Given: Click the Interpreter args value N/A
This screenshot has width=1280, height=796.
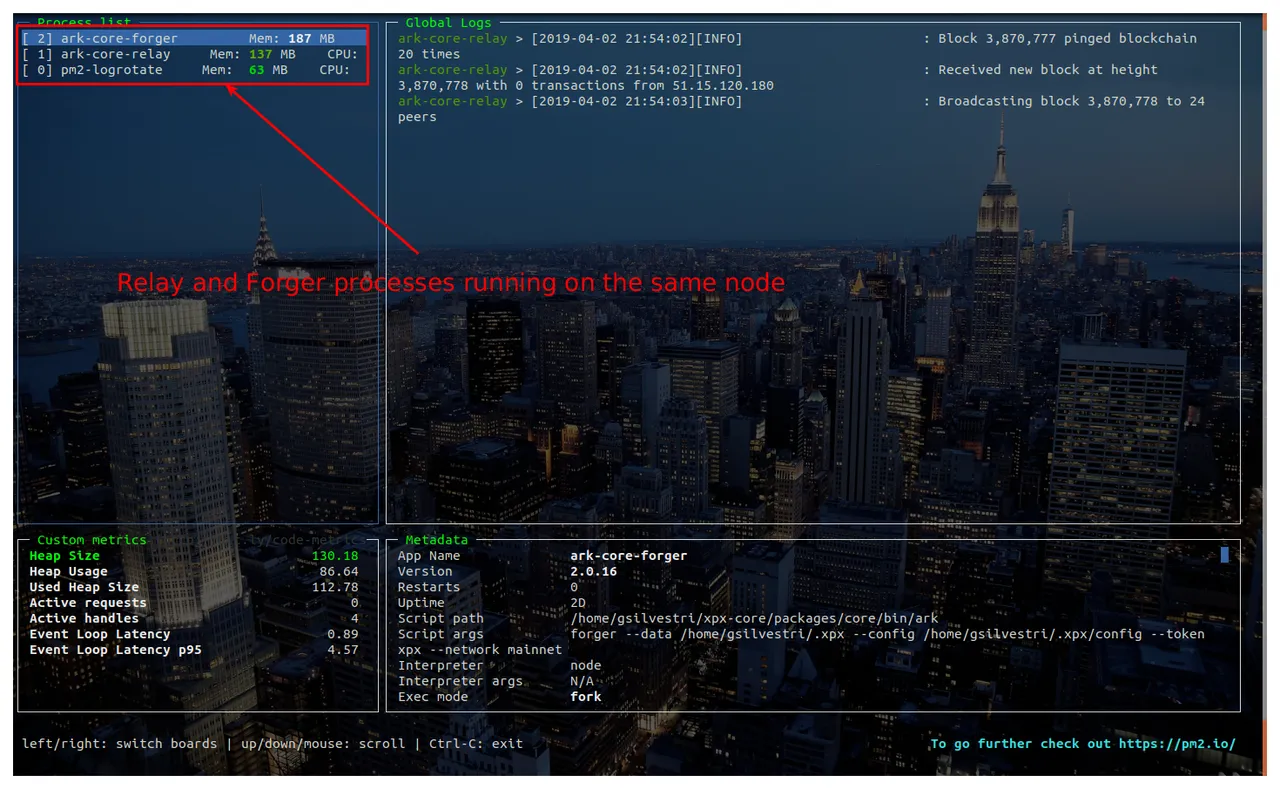Looking at the screenshot, I should coord(582,681).
